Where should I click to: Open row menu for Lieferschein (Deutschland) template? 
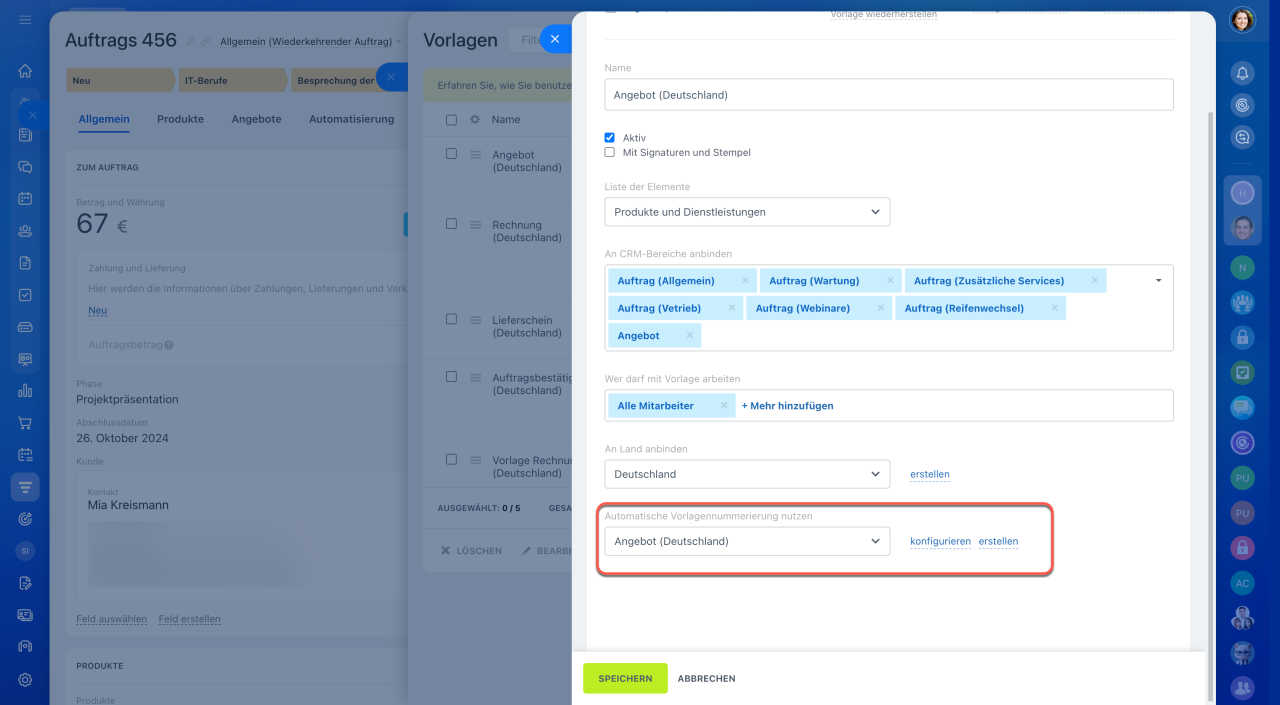(476, 320)
